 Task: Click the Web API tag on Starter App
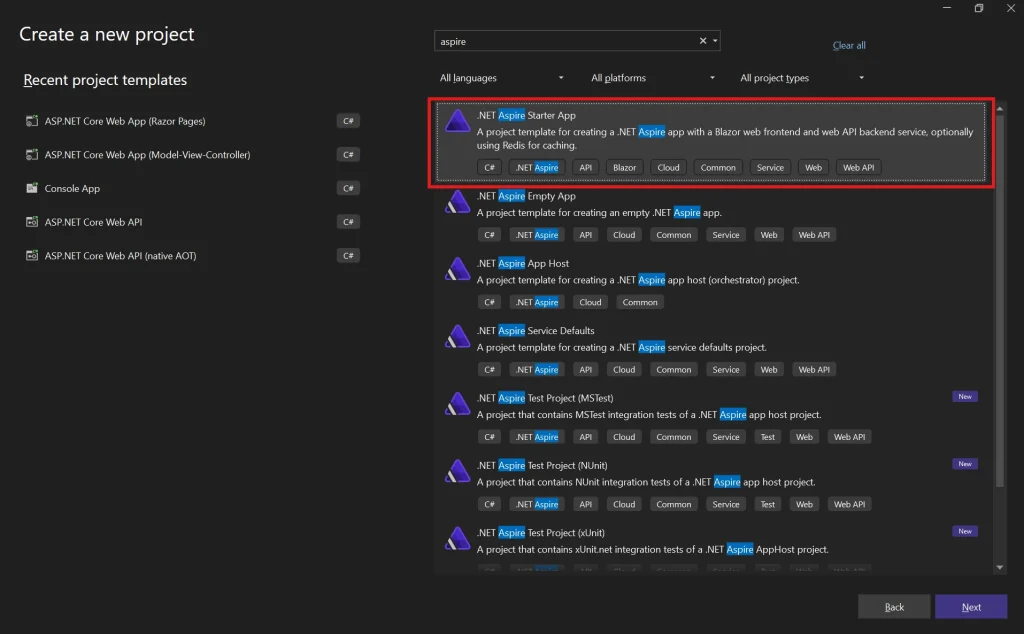[x=858, y=167]
